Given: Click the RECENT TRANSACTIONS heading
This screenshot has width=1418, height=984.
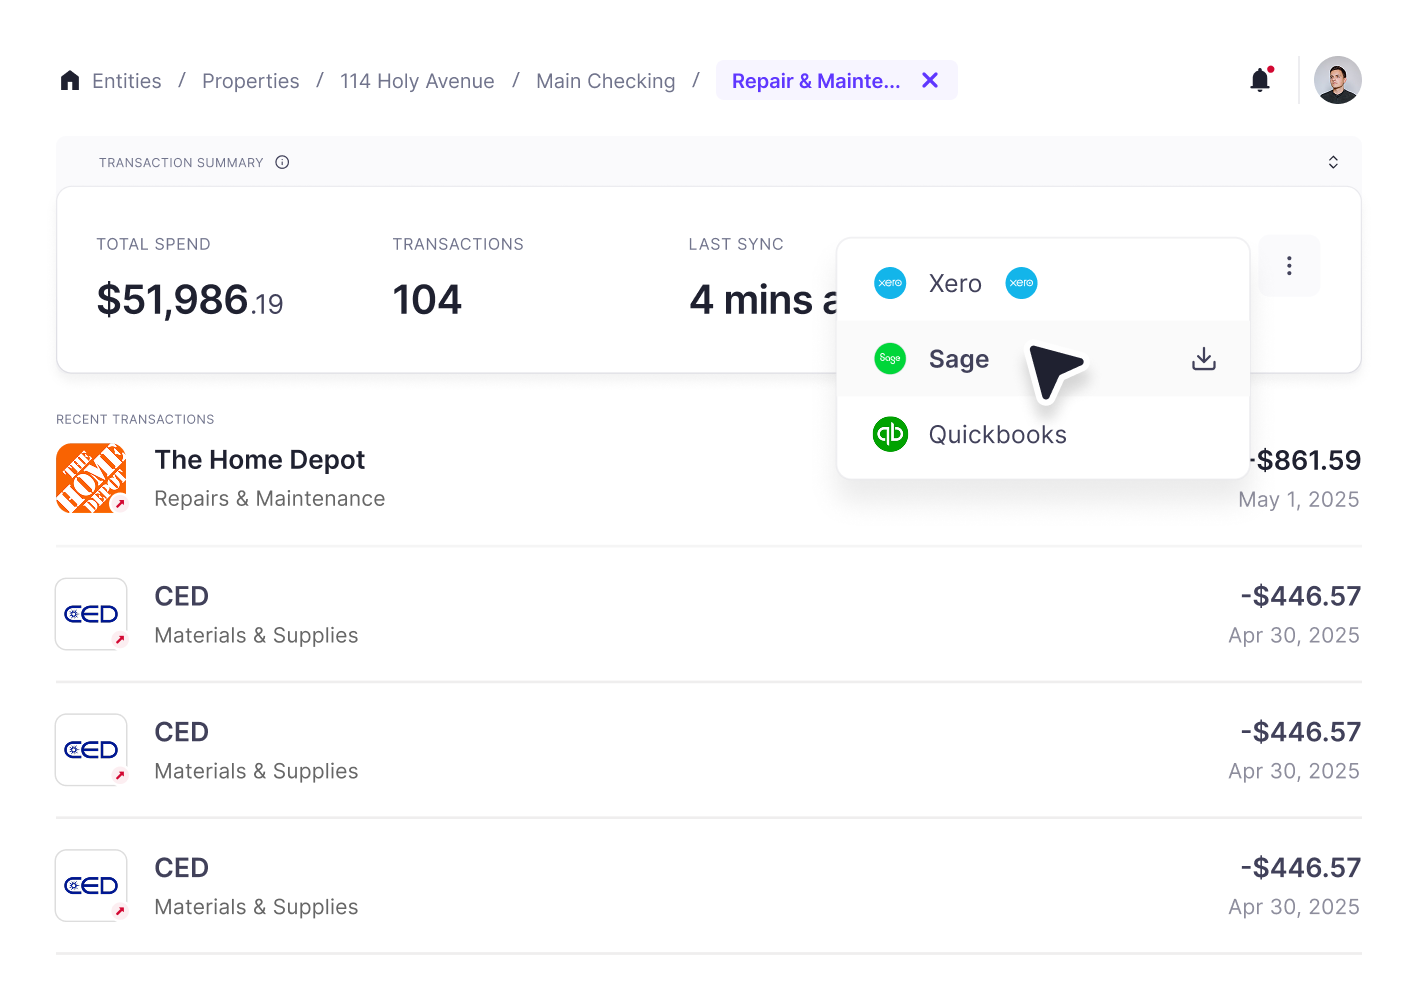Looking at the screenshot, I should click(135, 420).
